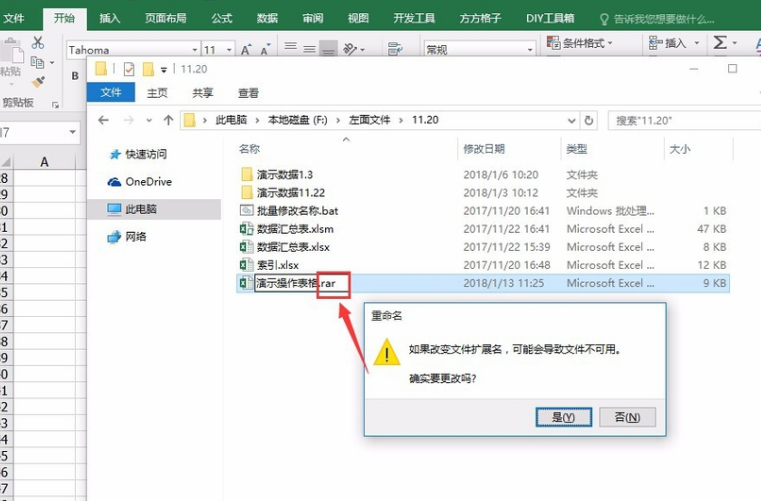Open the quick access toolbar customize arrow
Image resolution: width=761 pixels, height=501 pixels.
pyautogui.click(x=164, y=70)
